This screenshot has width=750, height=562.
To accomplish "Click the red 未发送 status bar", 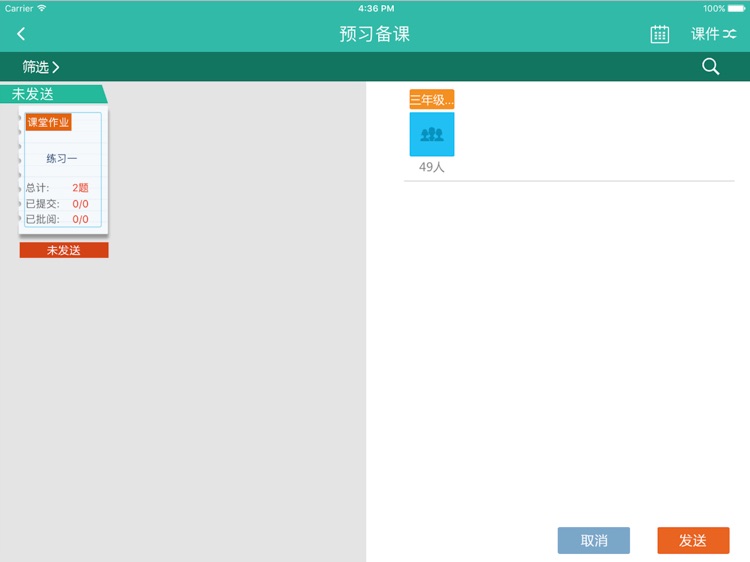I will 64,250.
